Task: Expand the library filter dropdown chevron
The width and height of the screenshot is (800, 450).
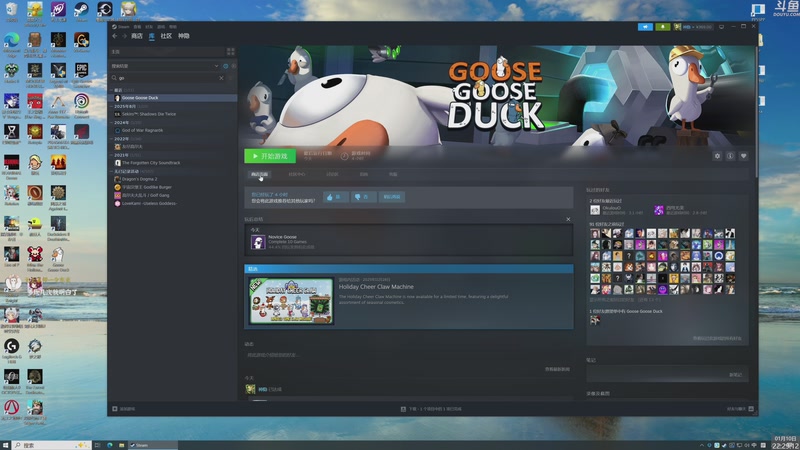Action: click(x=216, y=66)
